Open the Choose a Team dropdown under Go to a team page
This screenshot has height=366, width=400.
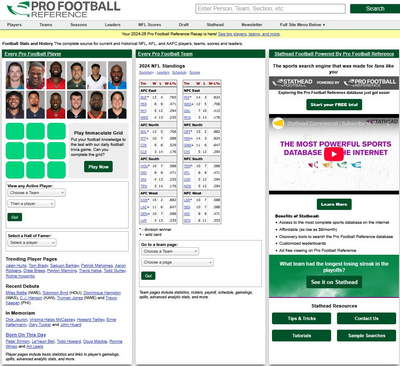coord(170,251)
